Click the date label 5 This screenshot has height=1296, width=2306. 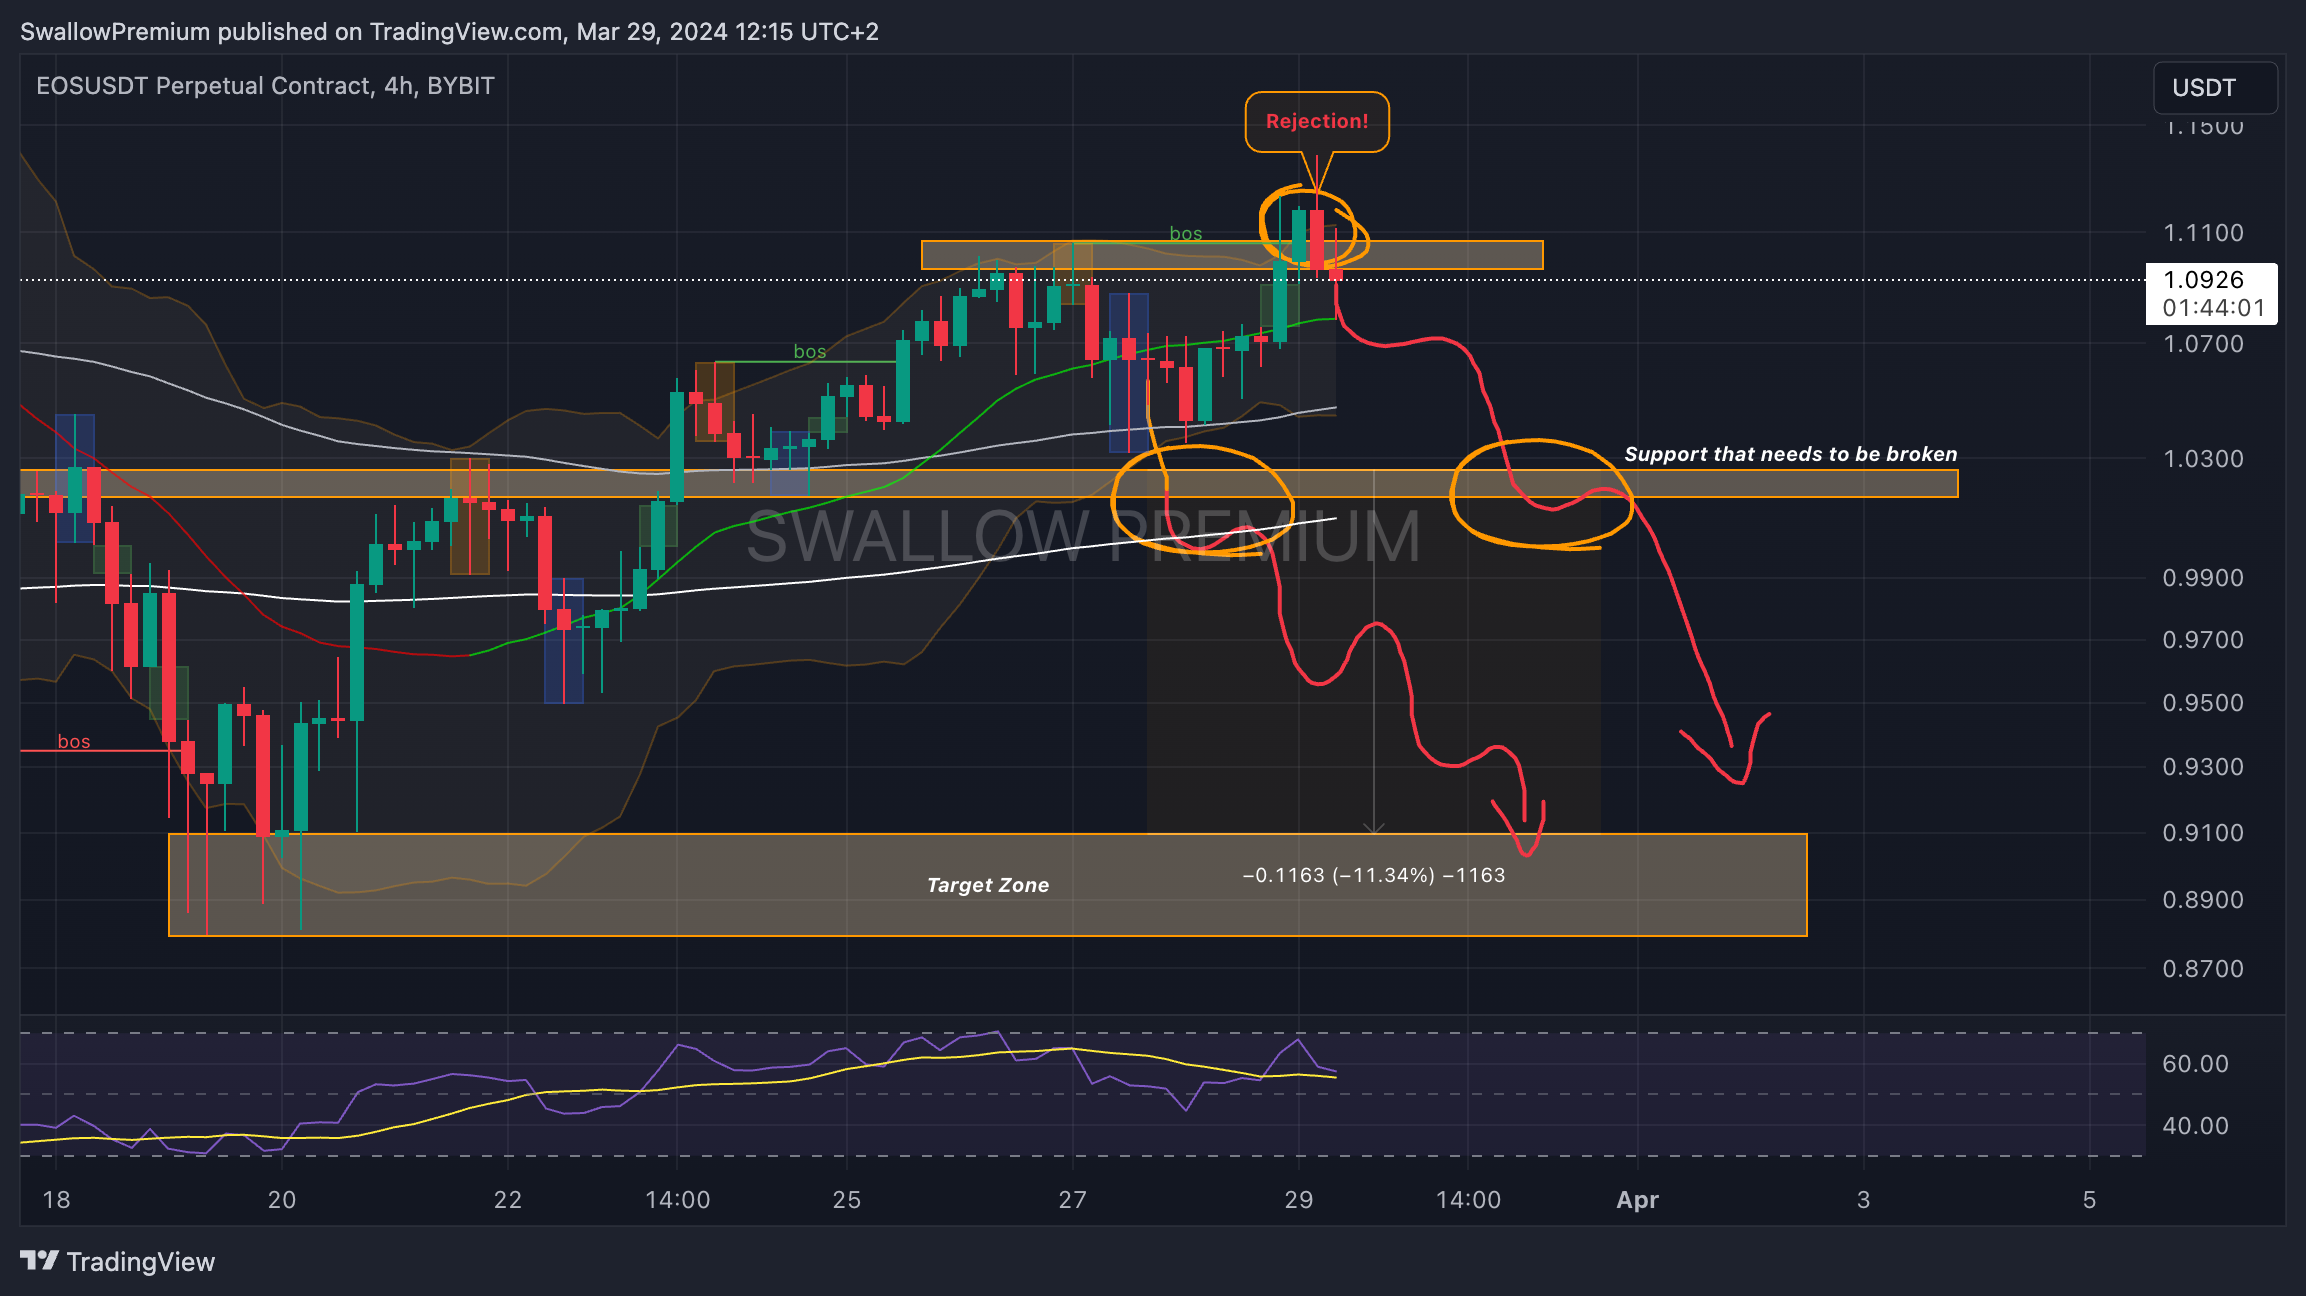tap(2090, 1200)
